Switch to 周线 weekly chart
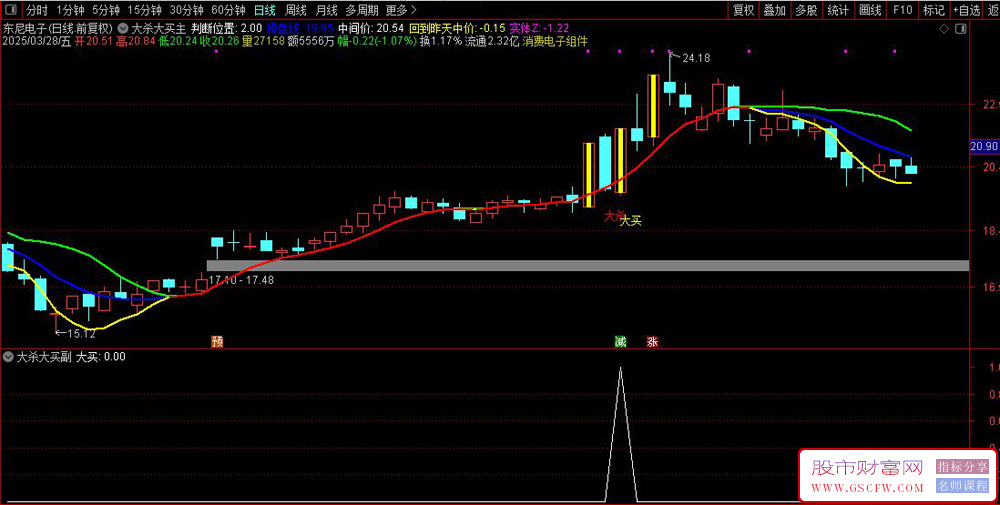 point(296,10)
